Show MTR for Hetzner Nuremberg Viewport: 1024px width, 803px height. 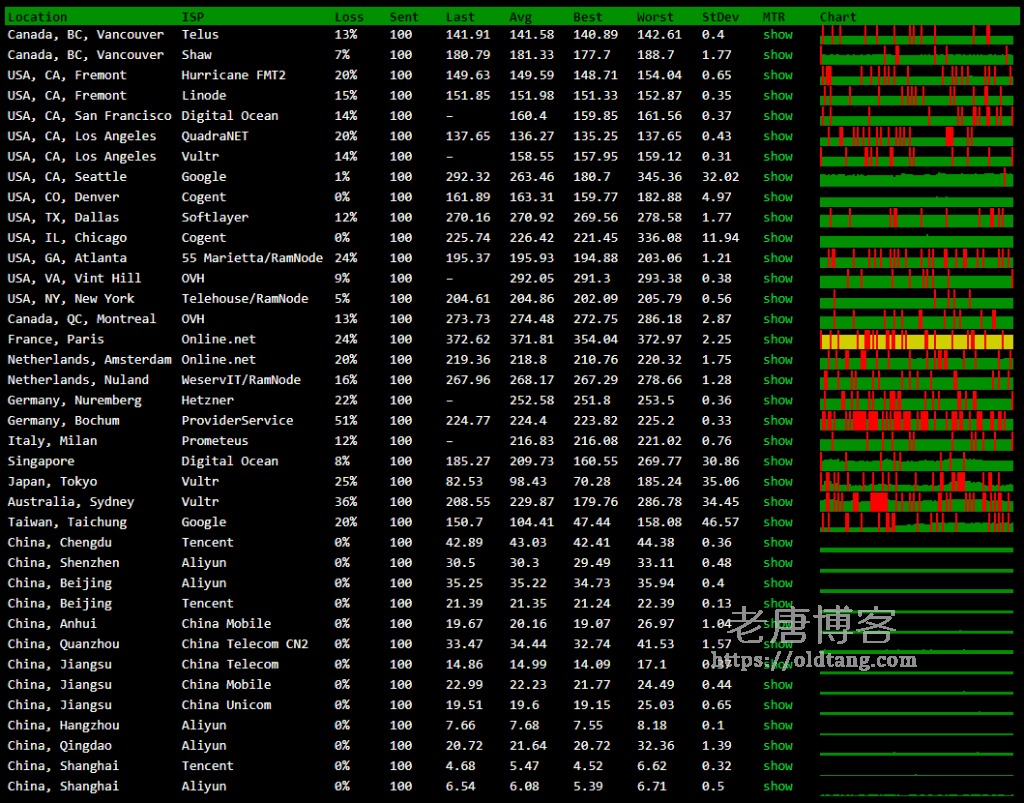pyautogui.click(x=777, y=401)
